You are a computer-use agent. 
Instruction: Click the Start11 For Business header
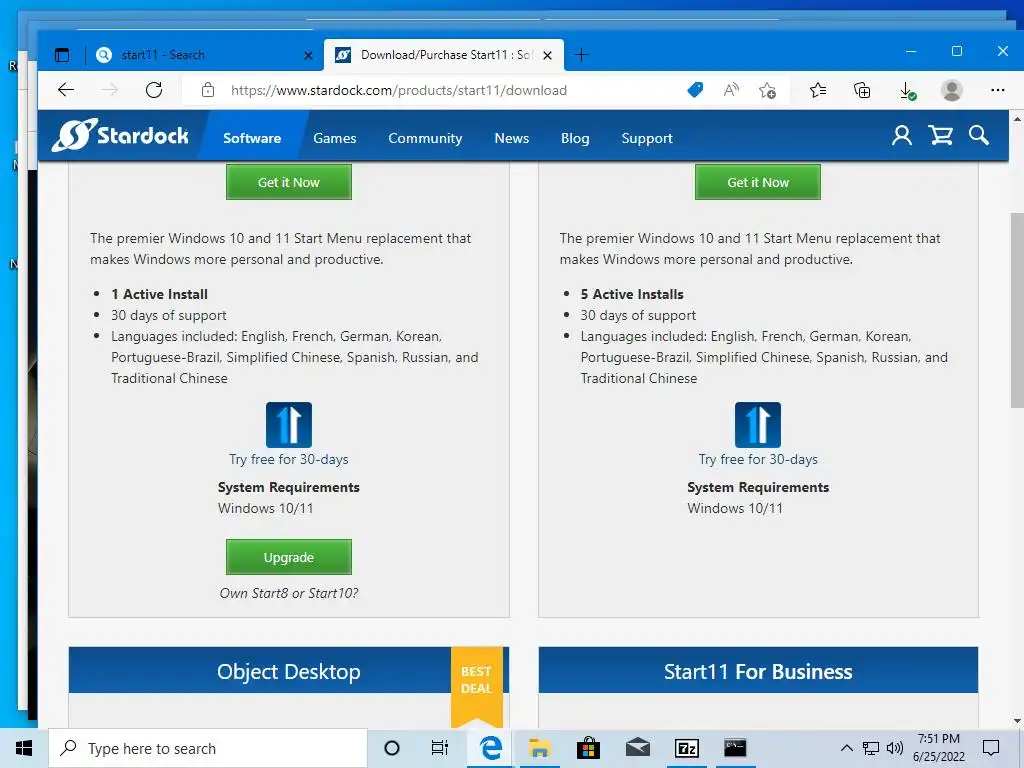pos(758,671)
